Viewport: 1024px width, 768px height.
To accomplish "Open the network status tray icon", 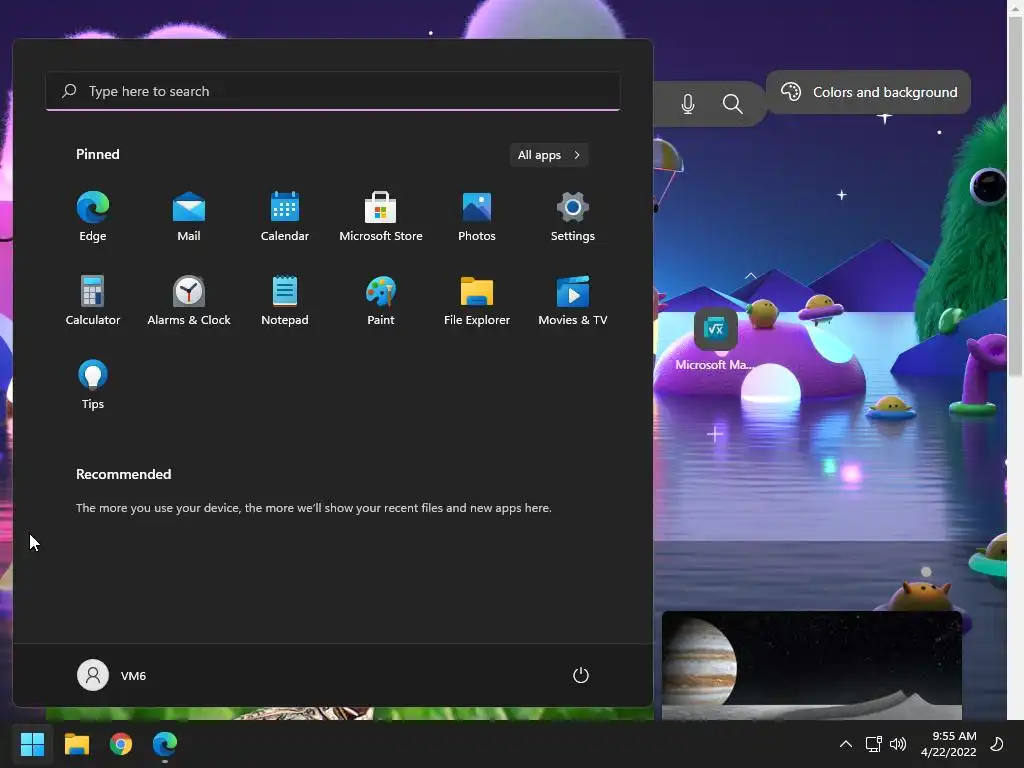I will tap(873, 744).
